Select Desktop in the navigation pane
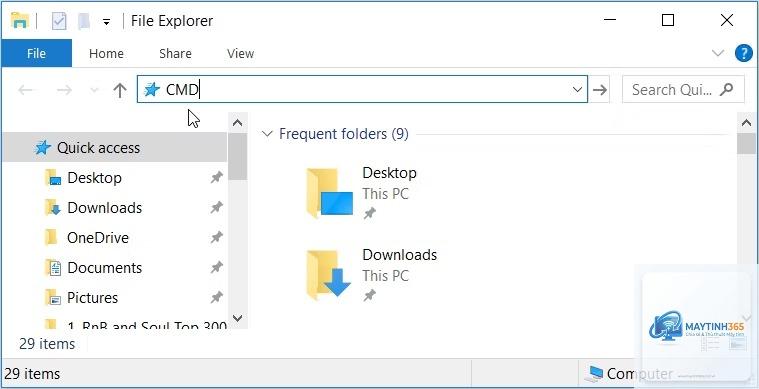759x389 pixels. coord(94,178)
